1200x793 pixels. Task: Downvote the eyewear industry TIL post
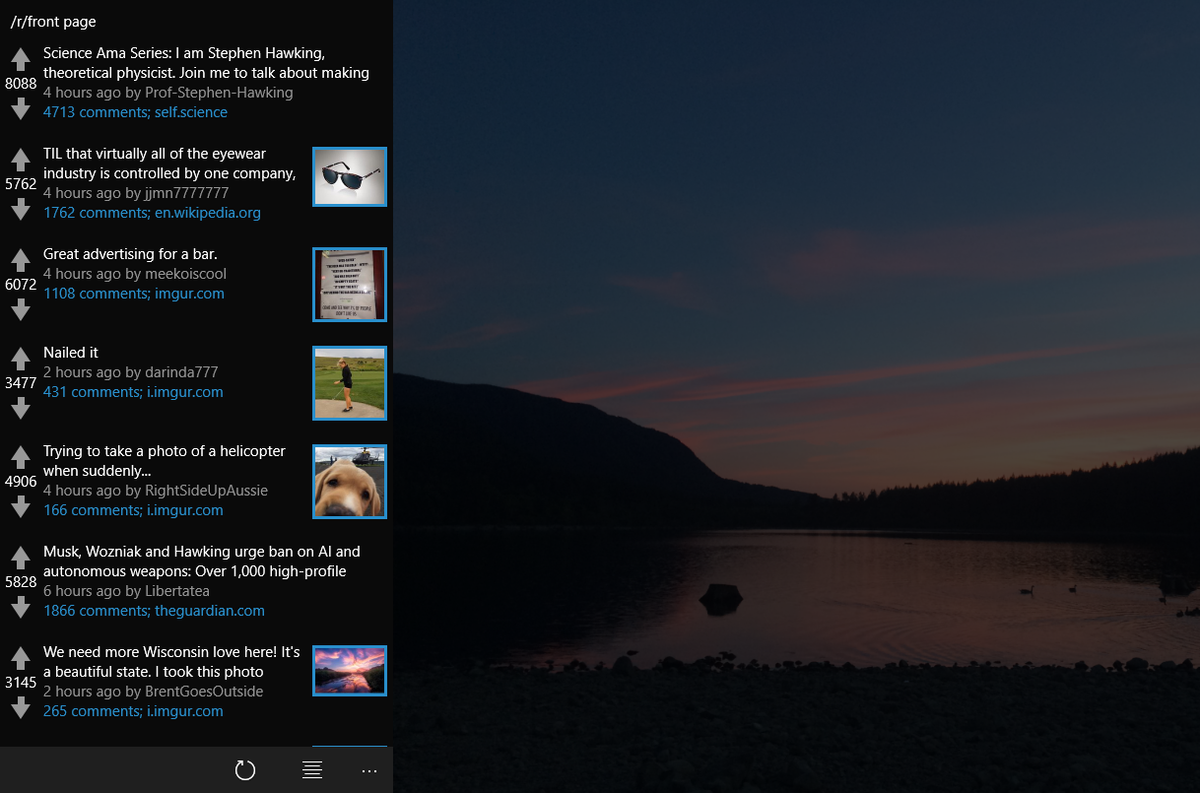20,209
